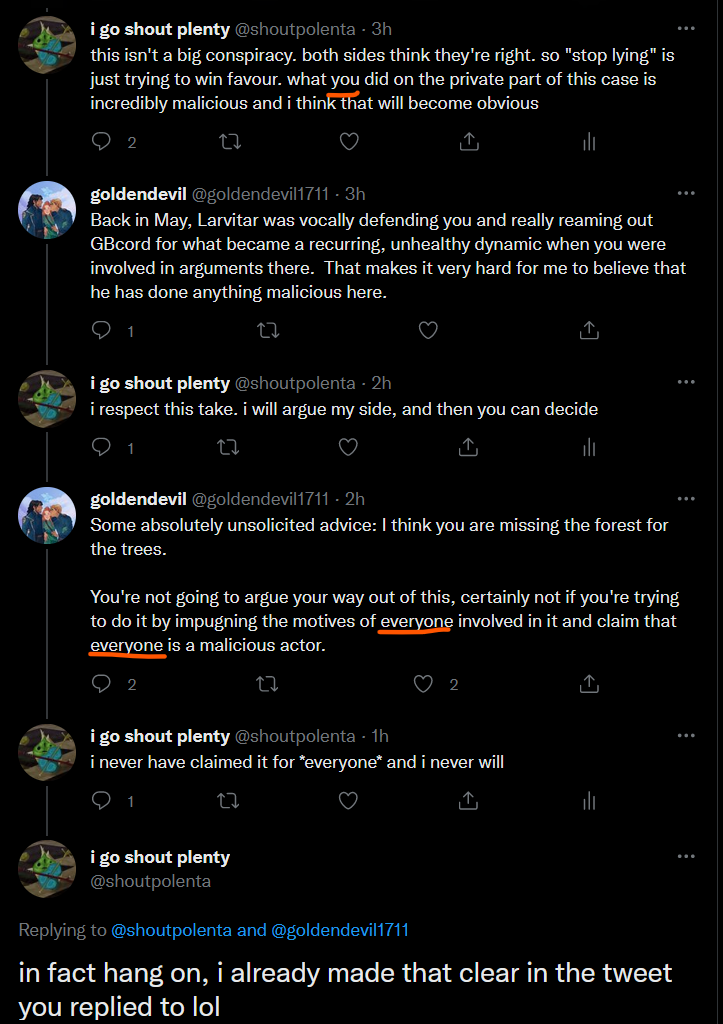Viewport: 723px width, 1024px height.
Task: Like the "never have claimed" tweet
Action: [x=348, y=800]
